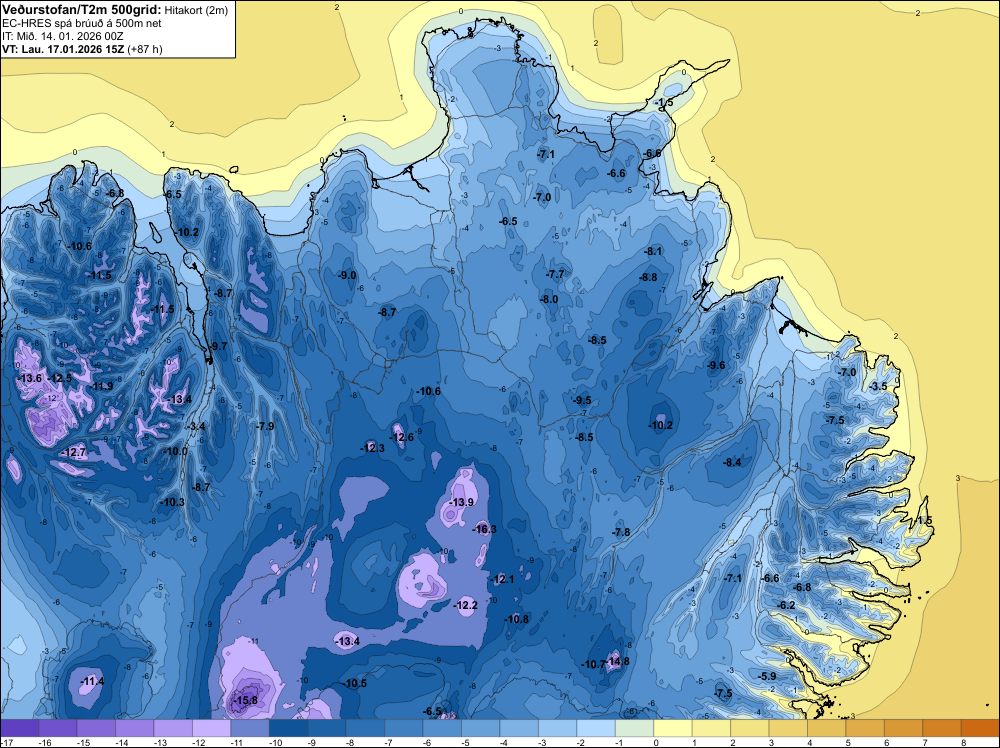The height and width of the screenshot is (748, 1000).
Task: Click the line 'EC-HRES spá brúuð á 500m net'
Action: (82, 23)
